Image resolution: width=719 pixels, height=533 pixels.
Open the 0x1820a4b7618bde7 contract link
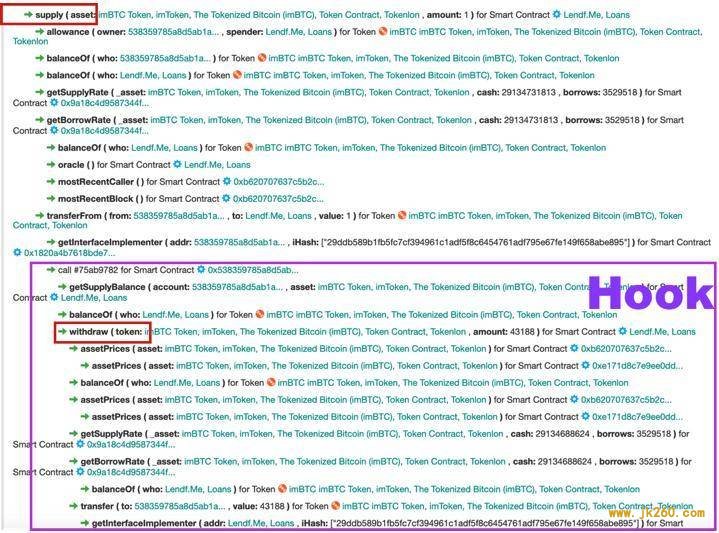(69, 253)
